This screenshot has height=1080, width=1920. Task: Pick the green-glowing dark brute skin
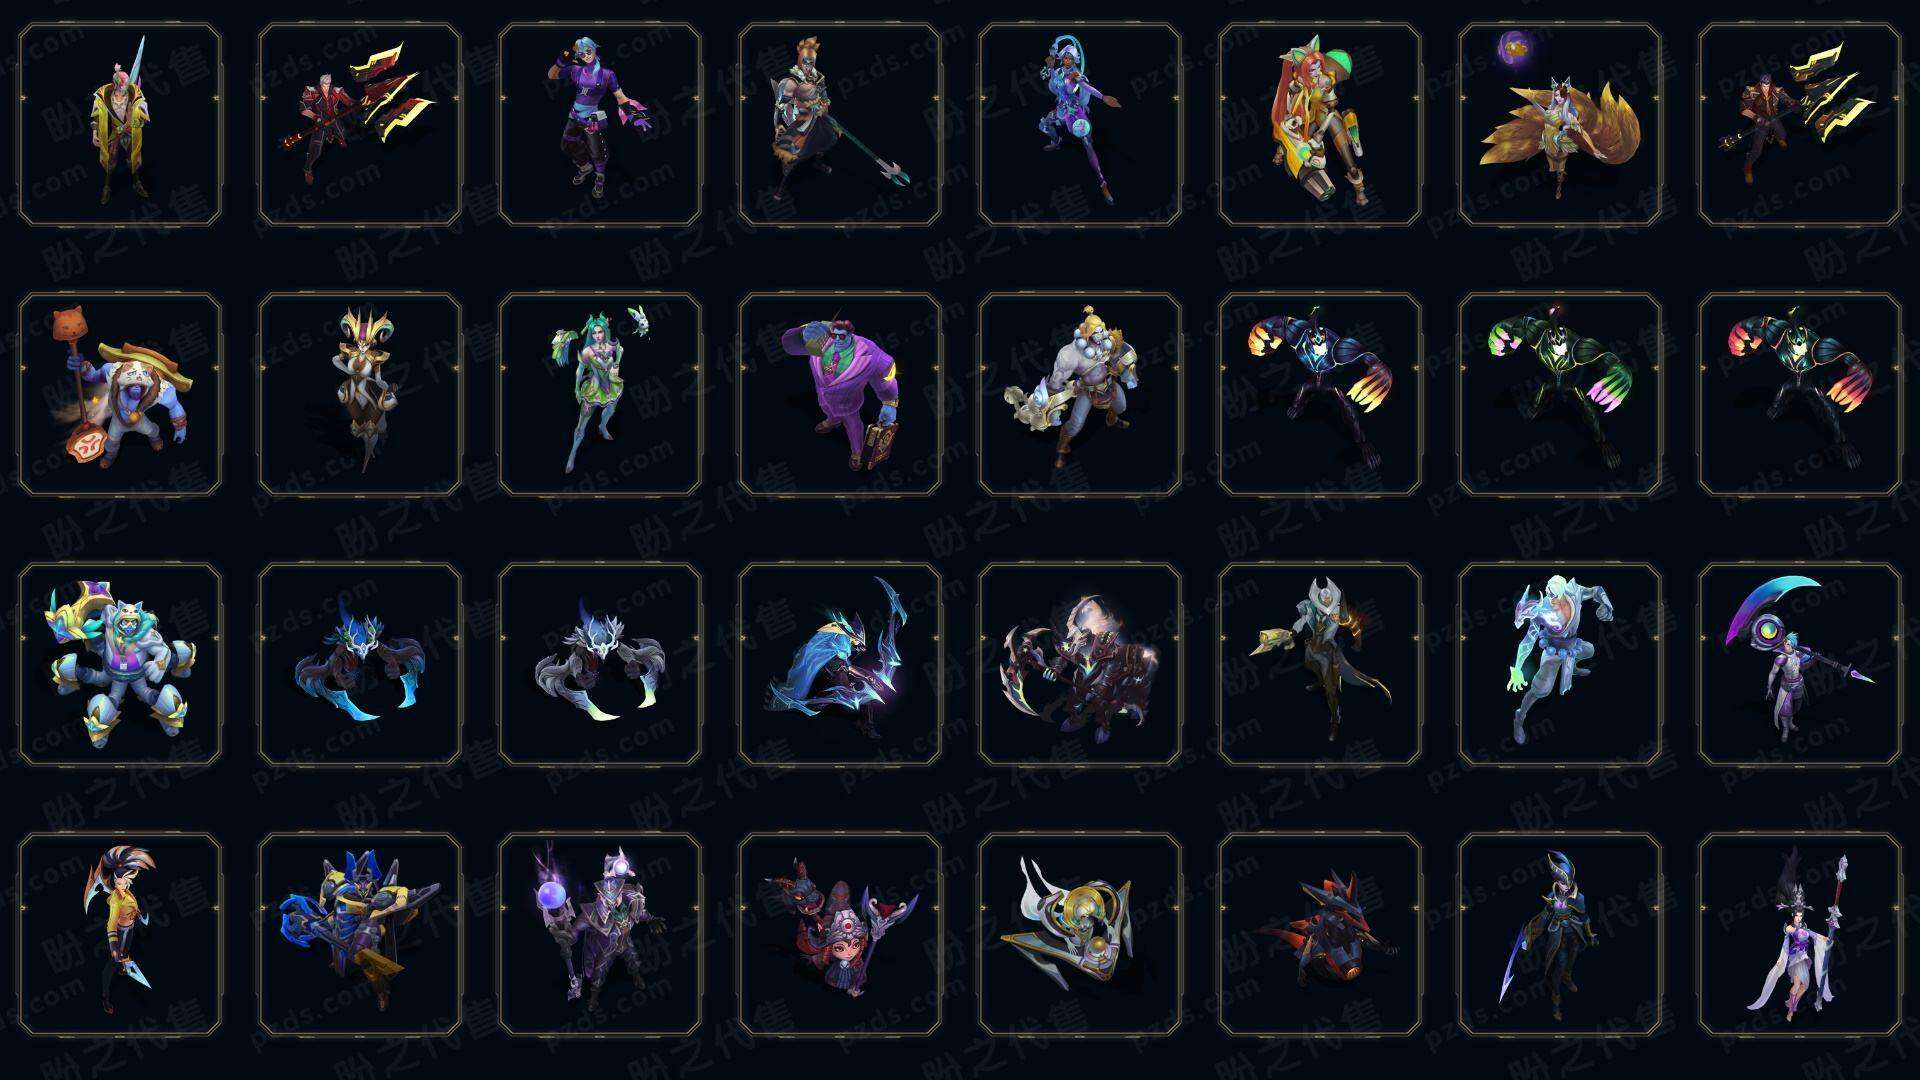pos(1560,394)
